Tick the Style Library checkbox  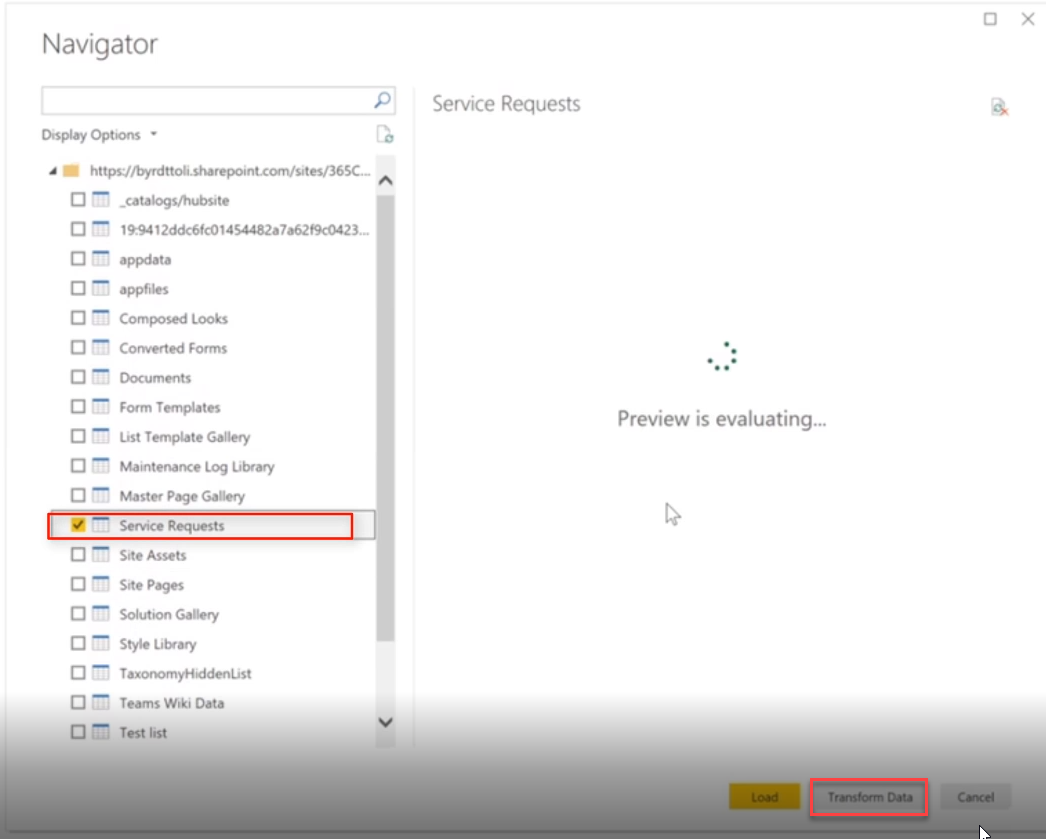(78, 643)
